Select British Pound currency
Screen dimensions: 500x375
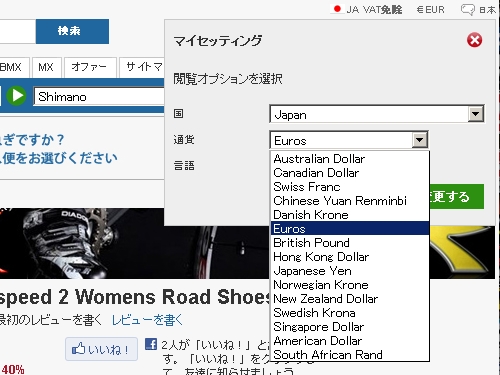tap(350, 243)
